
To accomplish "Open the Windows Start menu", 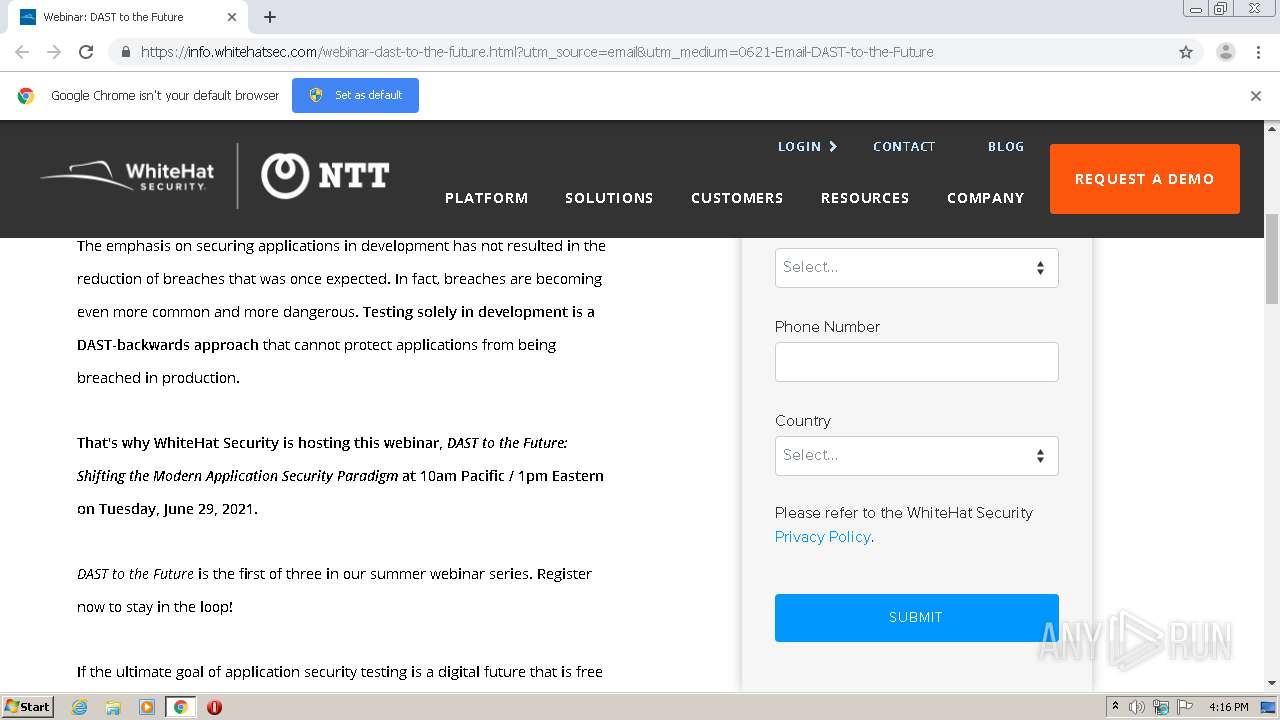I will pyautogui.click(x=28, y=706).
